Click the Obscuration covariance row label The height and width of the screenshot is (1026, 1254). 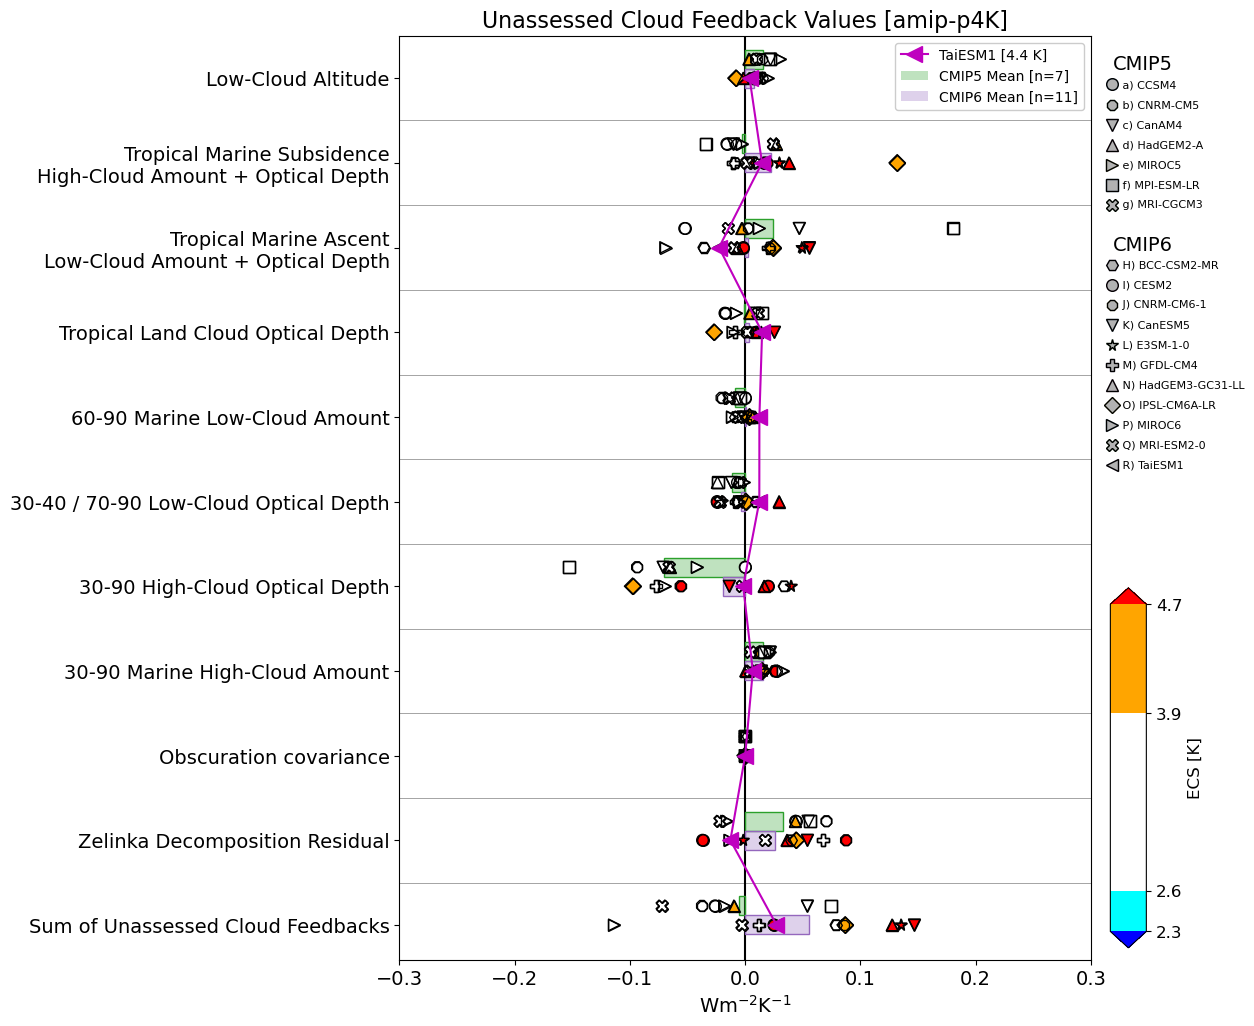pyautogui.click(x=274, y=757)
